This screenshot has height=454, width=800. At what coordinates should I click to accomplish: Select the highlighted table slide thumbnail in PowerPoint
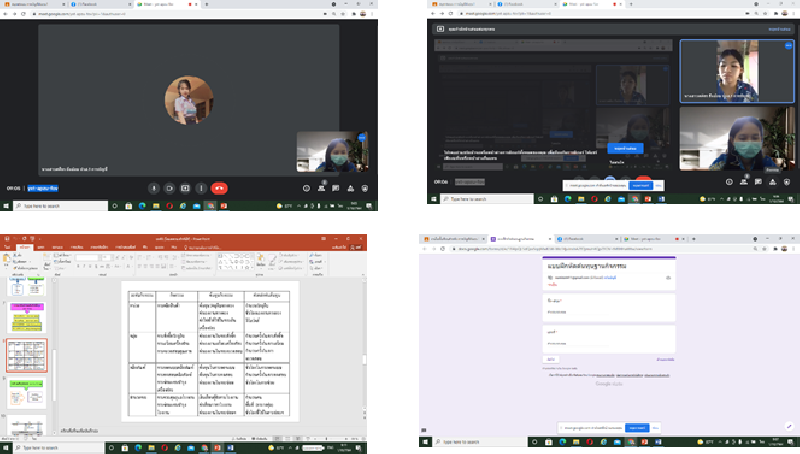pos(26,356)
